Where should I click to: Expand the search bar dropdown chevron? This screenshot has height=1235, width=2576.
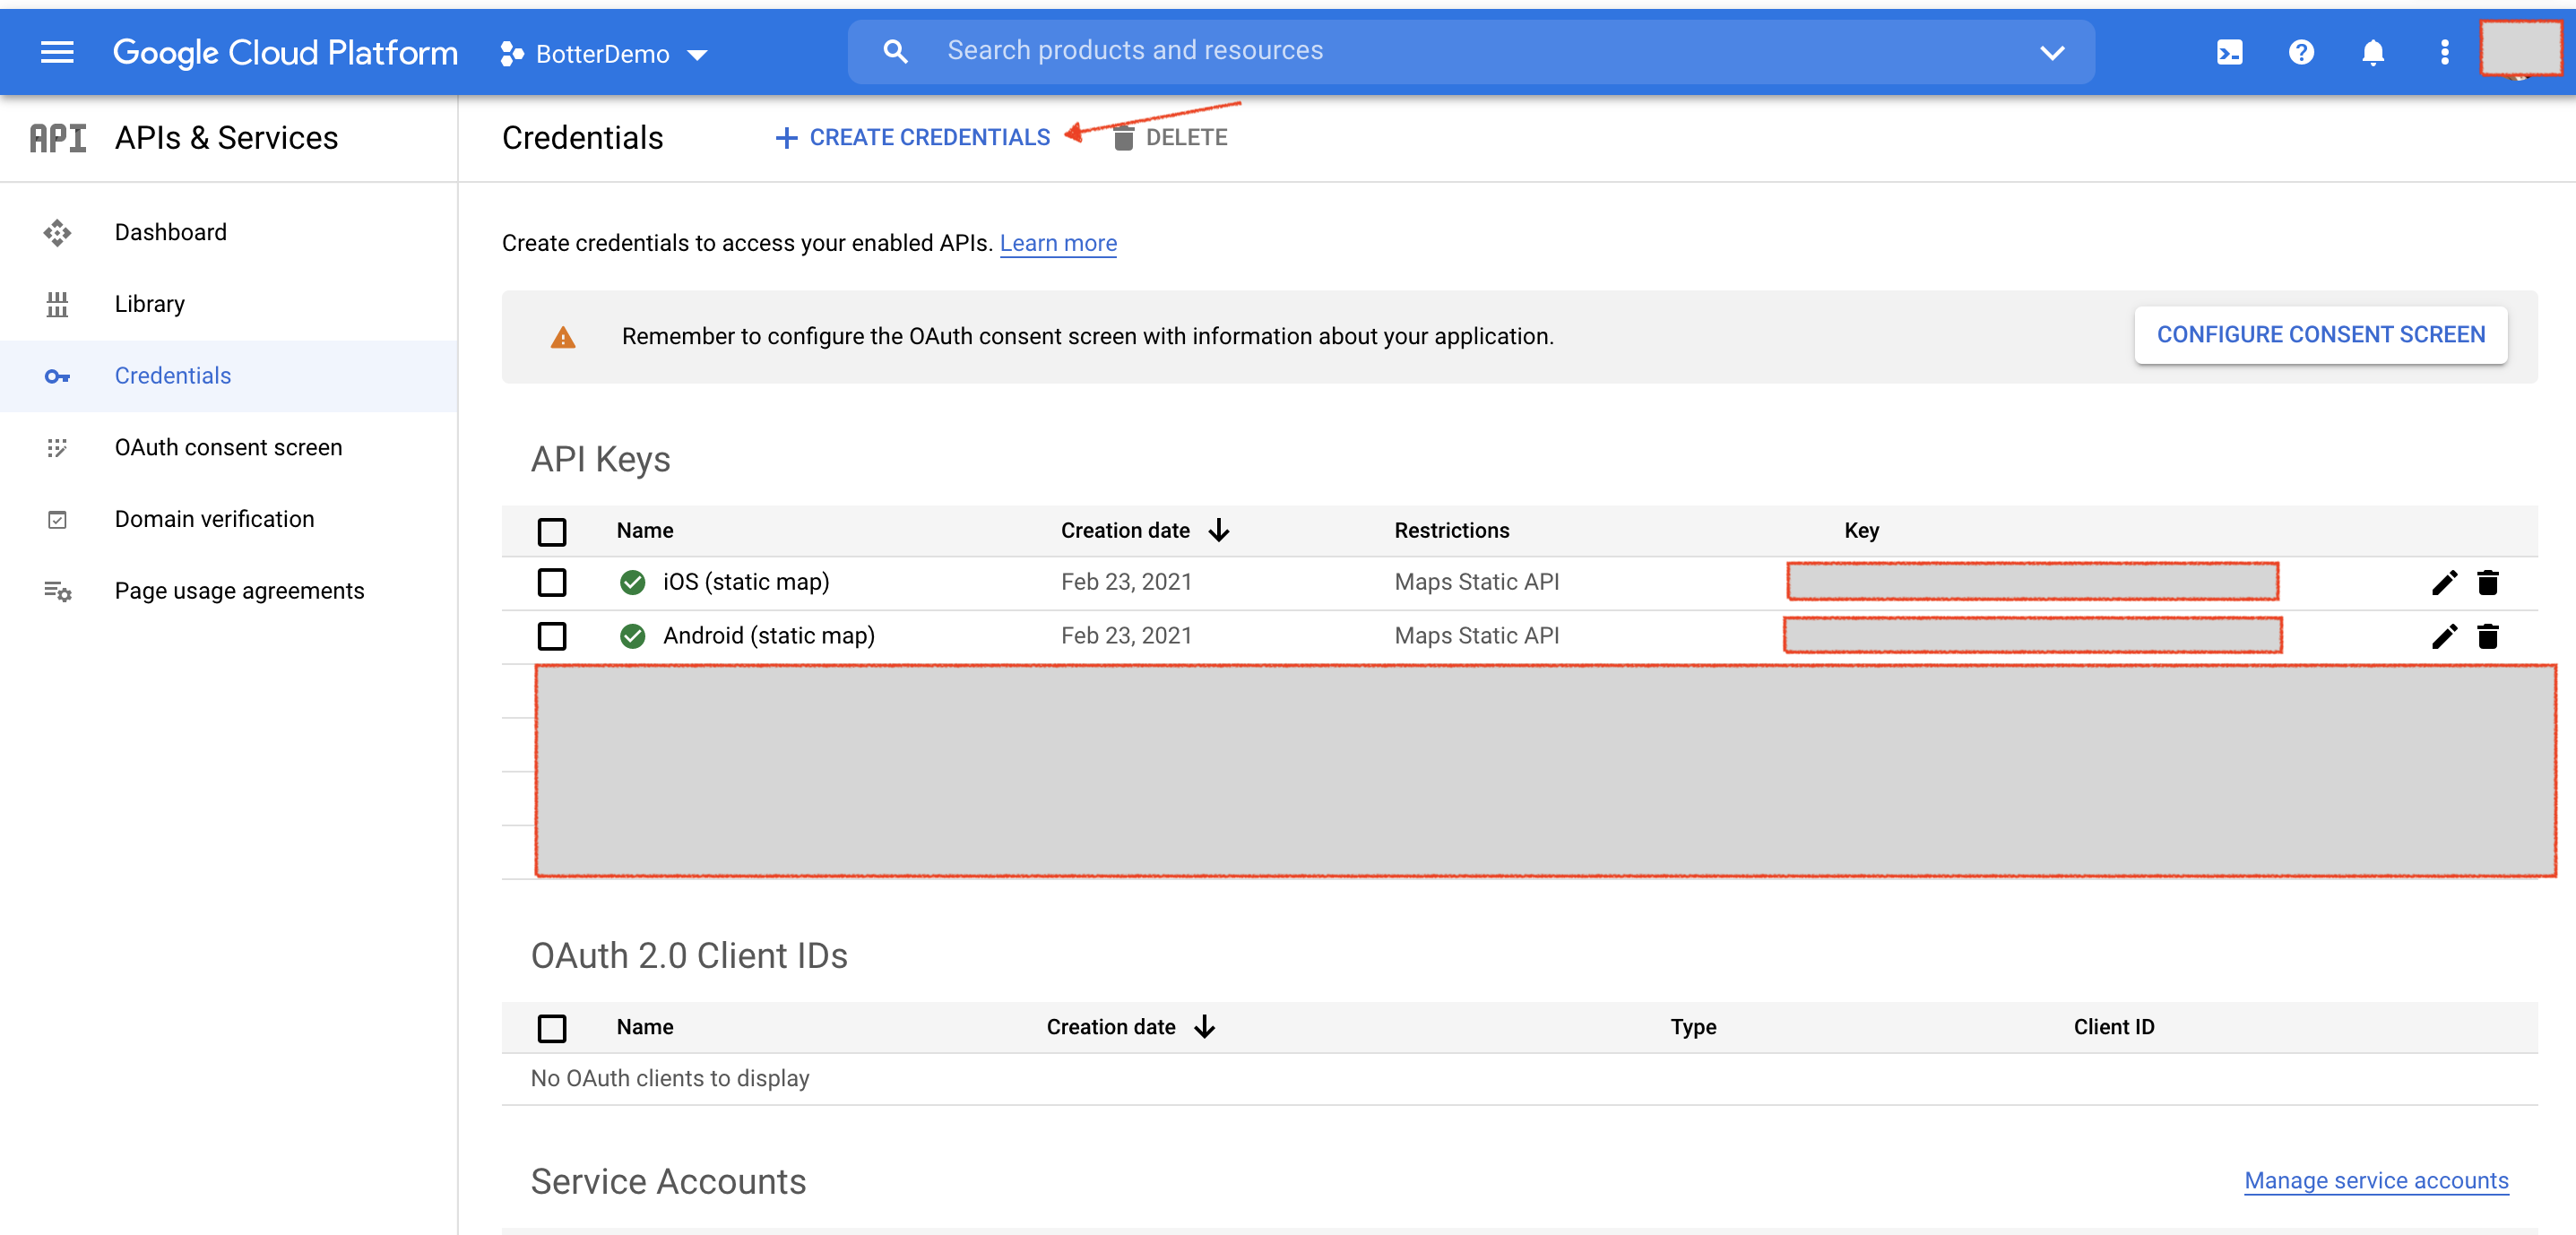(x=2051, y=53)
